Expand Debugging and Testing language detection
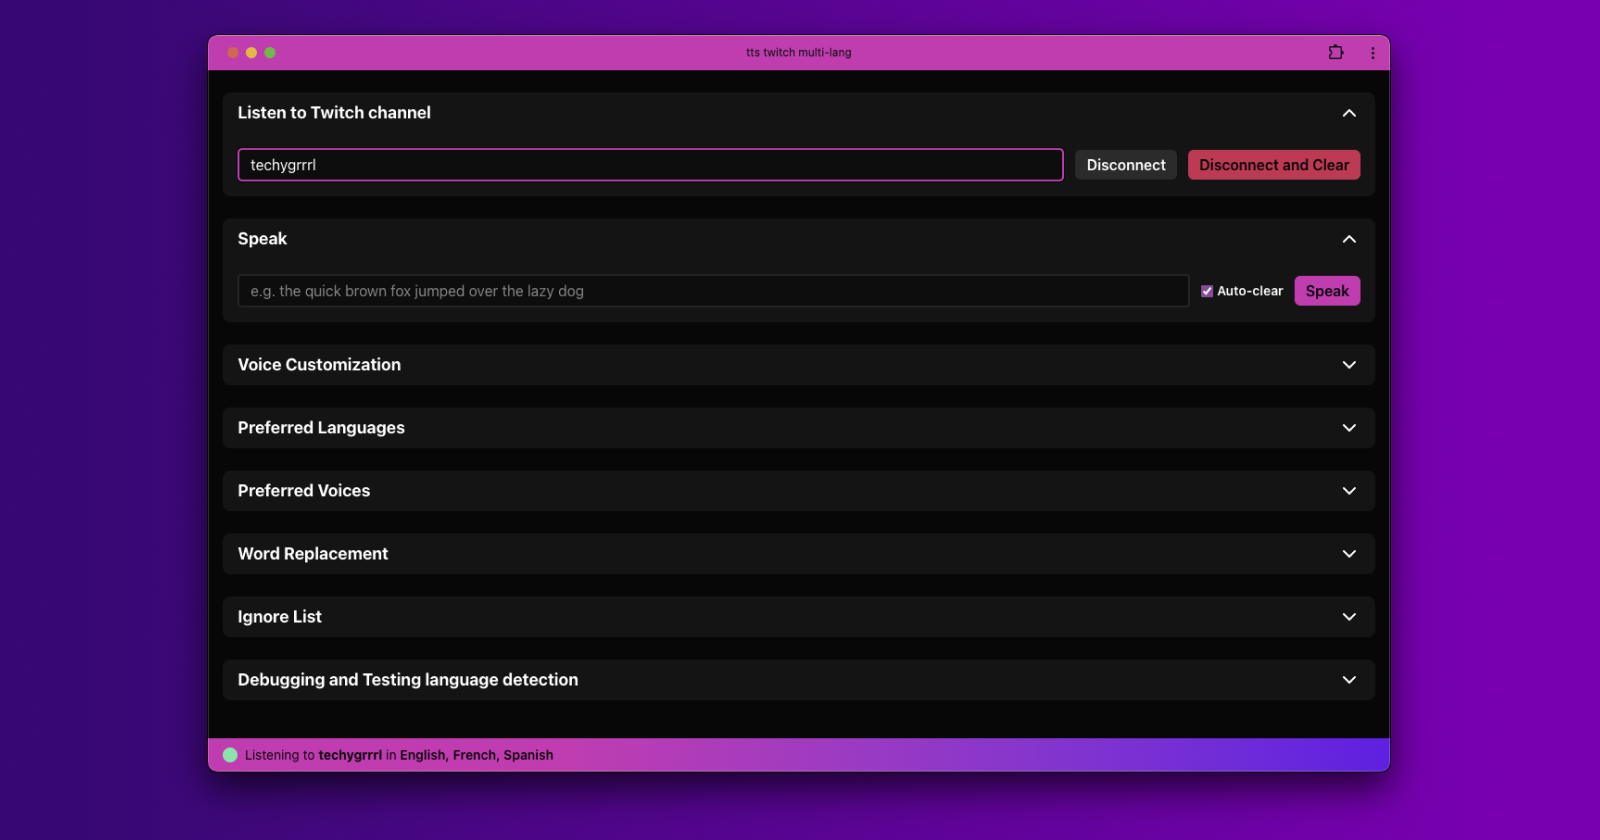The width and height of the screenshot is (1600, 840). pyautogui.click(x=799, y=680)
